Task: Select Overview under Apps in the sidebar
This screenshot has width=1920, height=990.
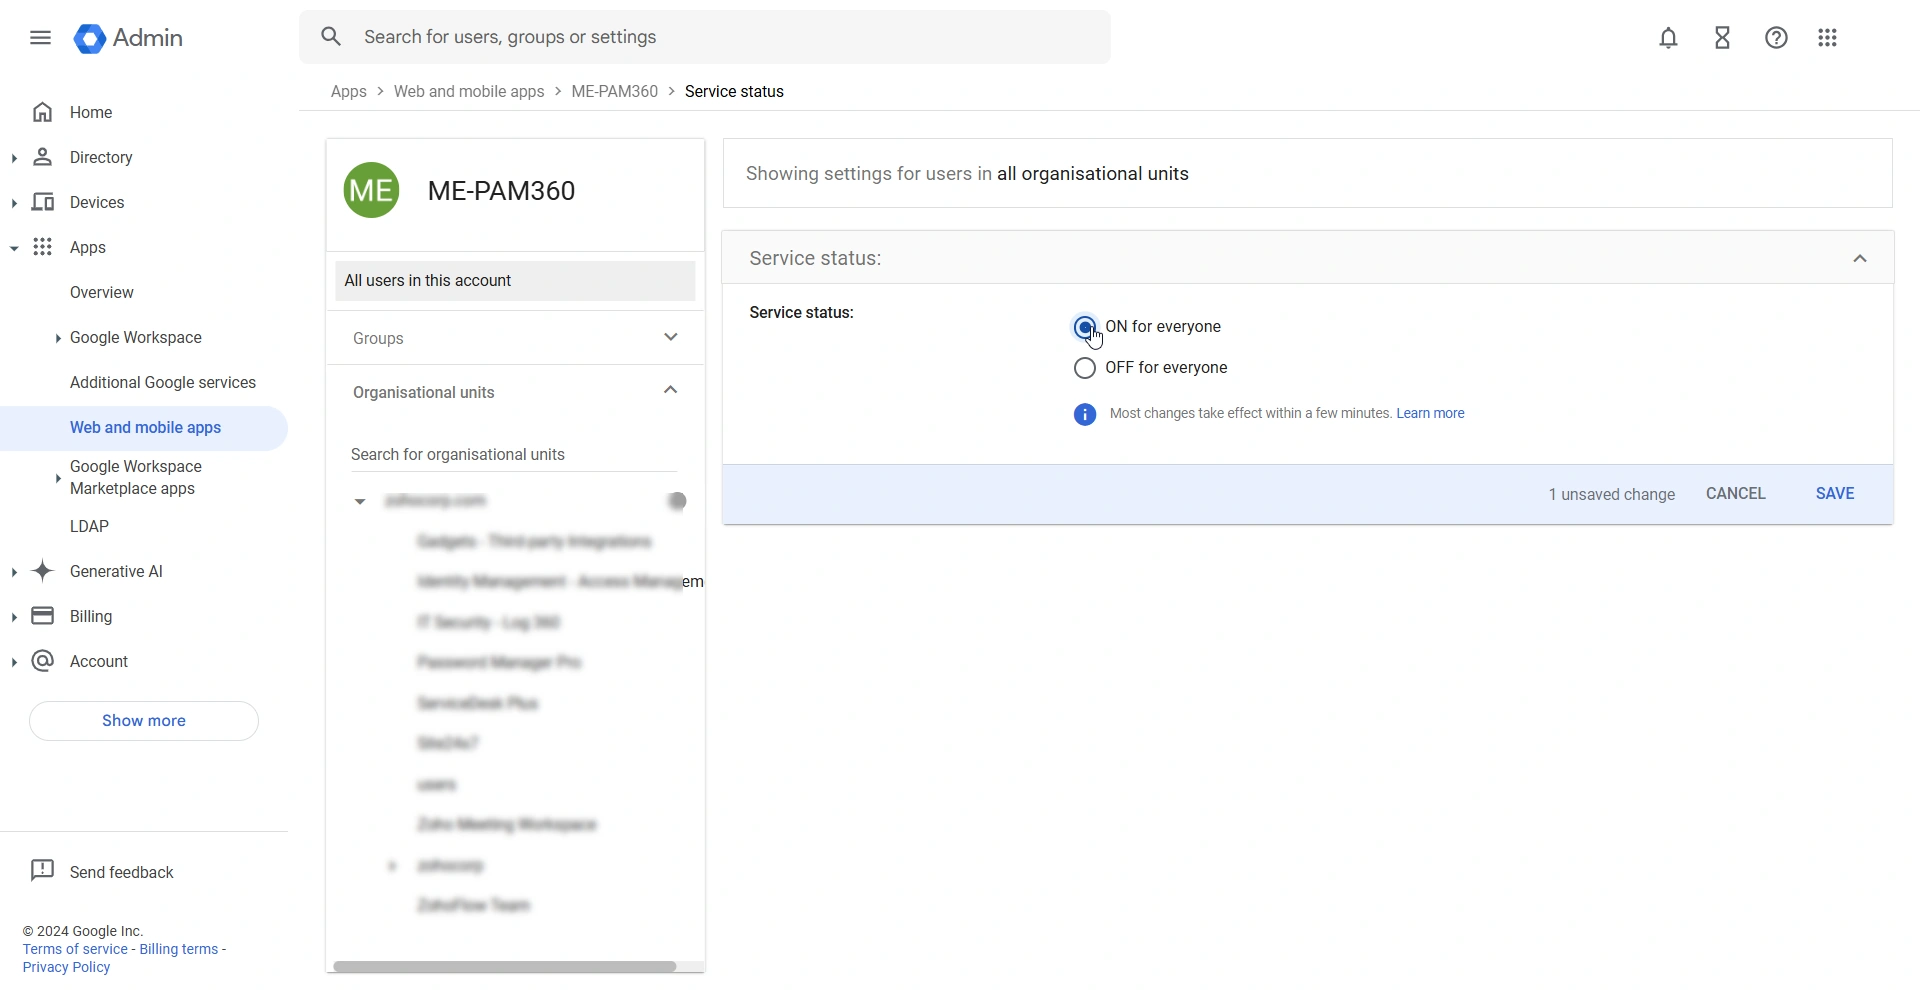Action: [101, 292]
